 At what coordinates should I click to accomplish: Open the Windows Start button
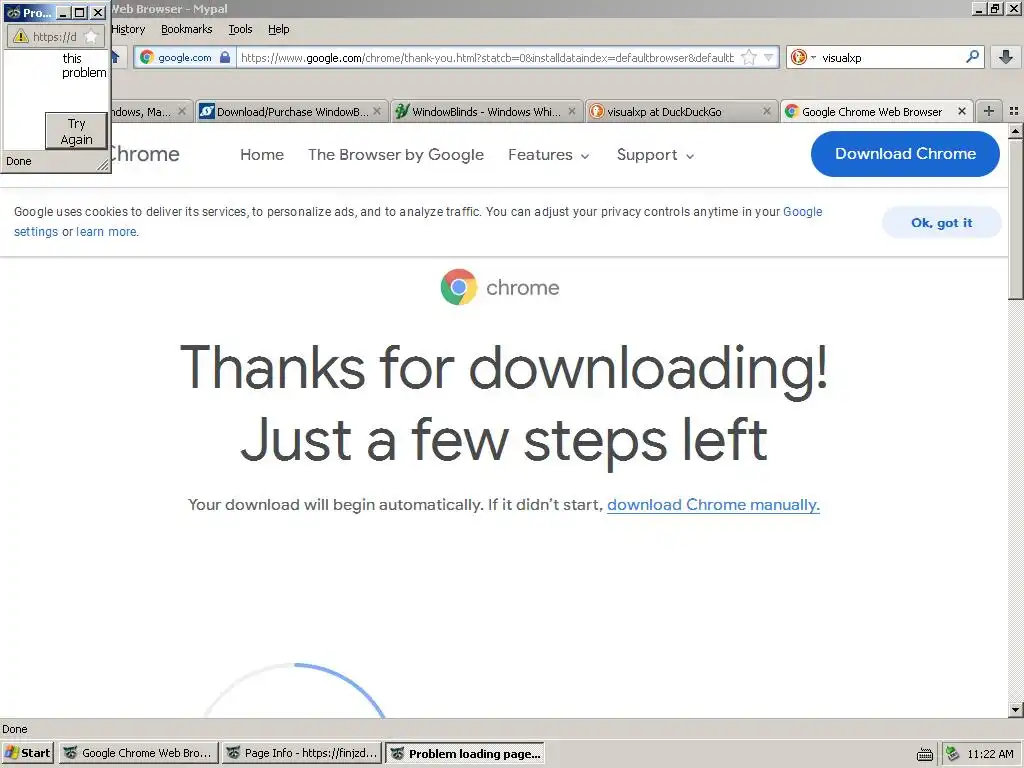click(x=27, y=753)
